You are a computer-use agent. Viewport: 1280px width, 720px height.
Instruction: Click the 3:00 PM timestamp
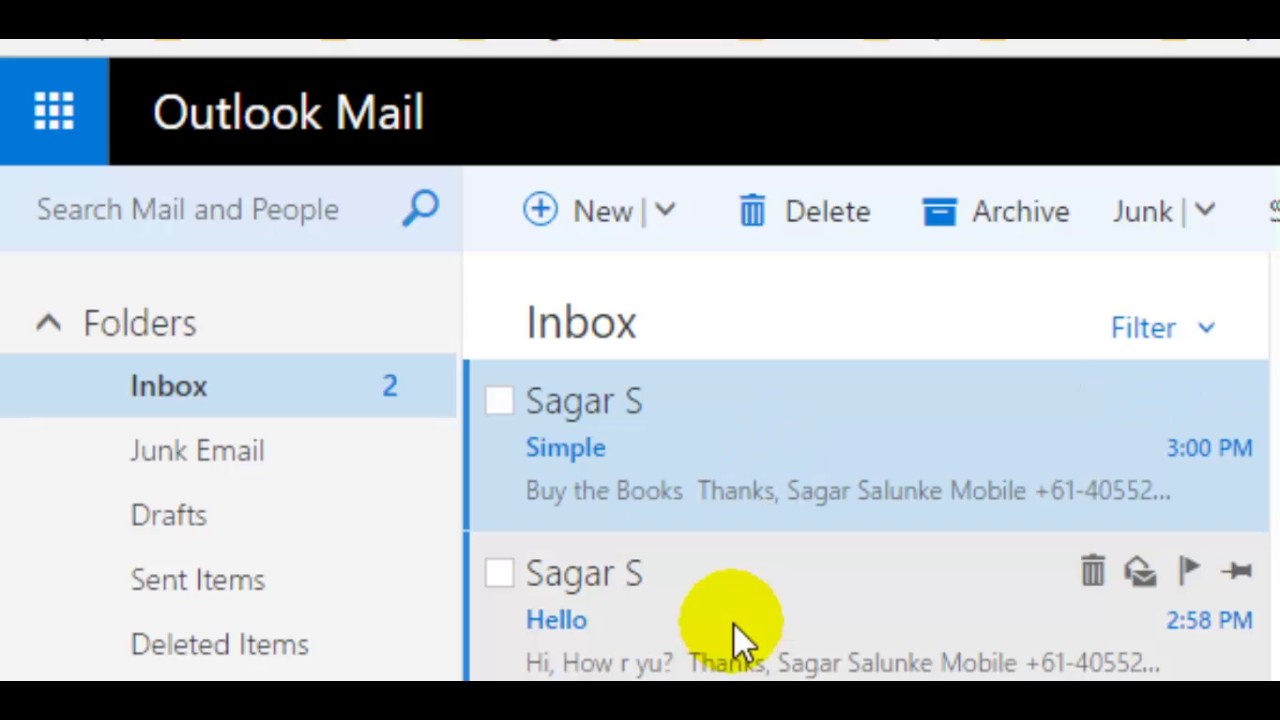pos(1209,448)
